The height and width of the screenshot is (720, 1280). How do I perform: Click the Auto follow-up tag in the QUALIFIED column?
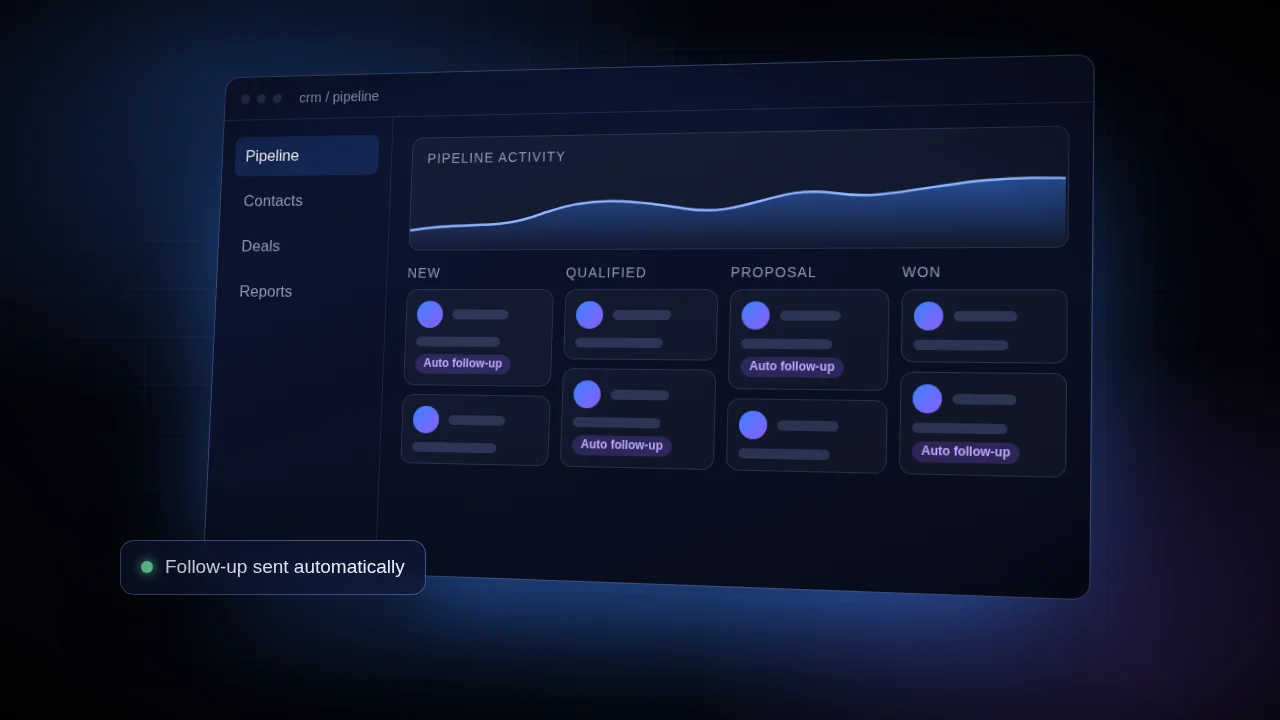coord(622,445)
